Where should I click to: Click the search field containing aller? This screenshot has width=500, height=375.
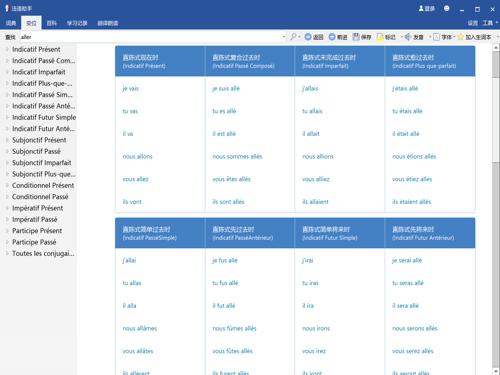(150, 37)
